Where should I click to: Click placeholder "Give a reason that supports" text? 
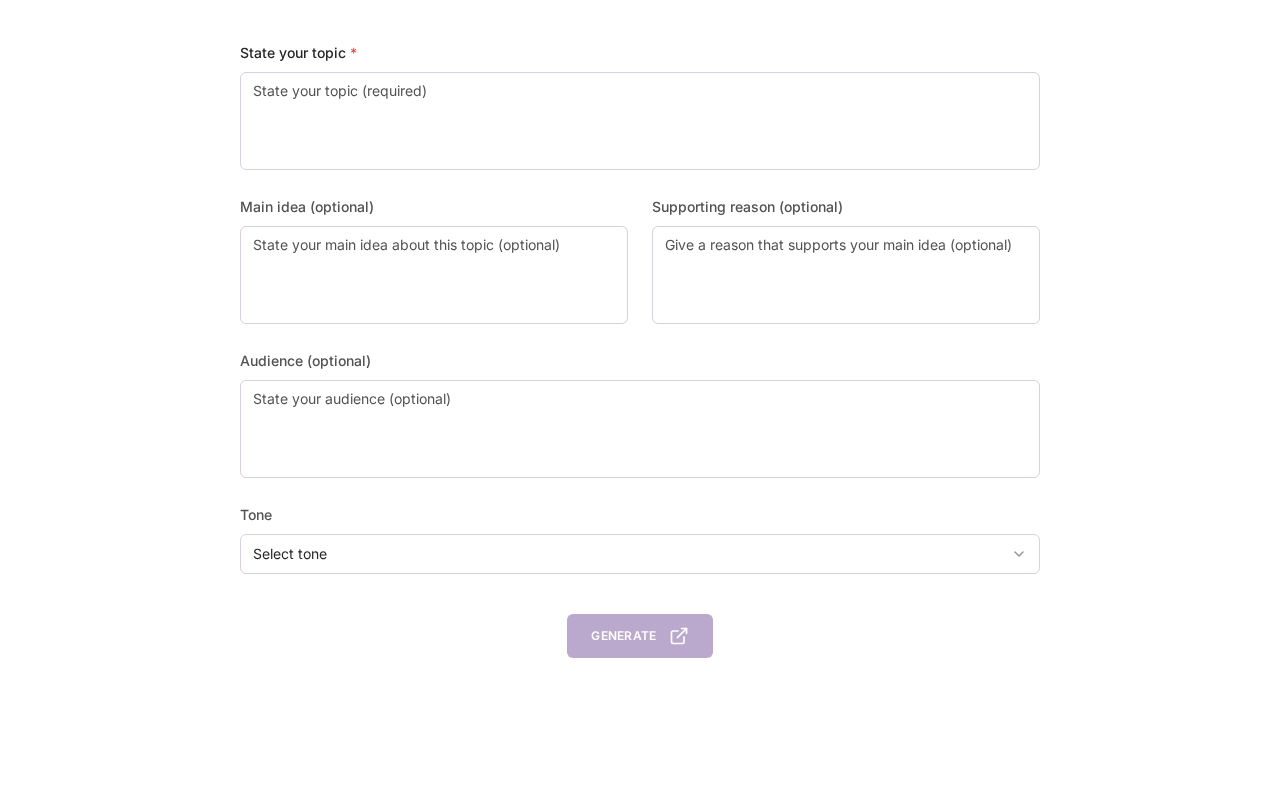[838, 245]
